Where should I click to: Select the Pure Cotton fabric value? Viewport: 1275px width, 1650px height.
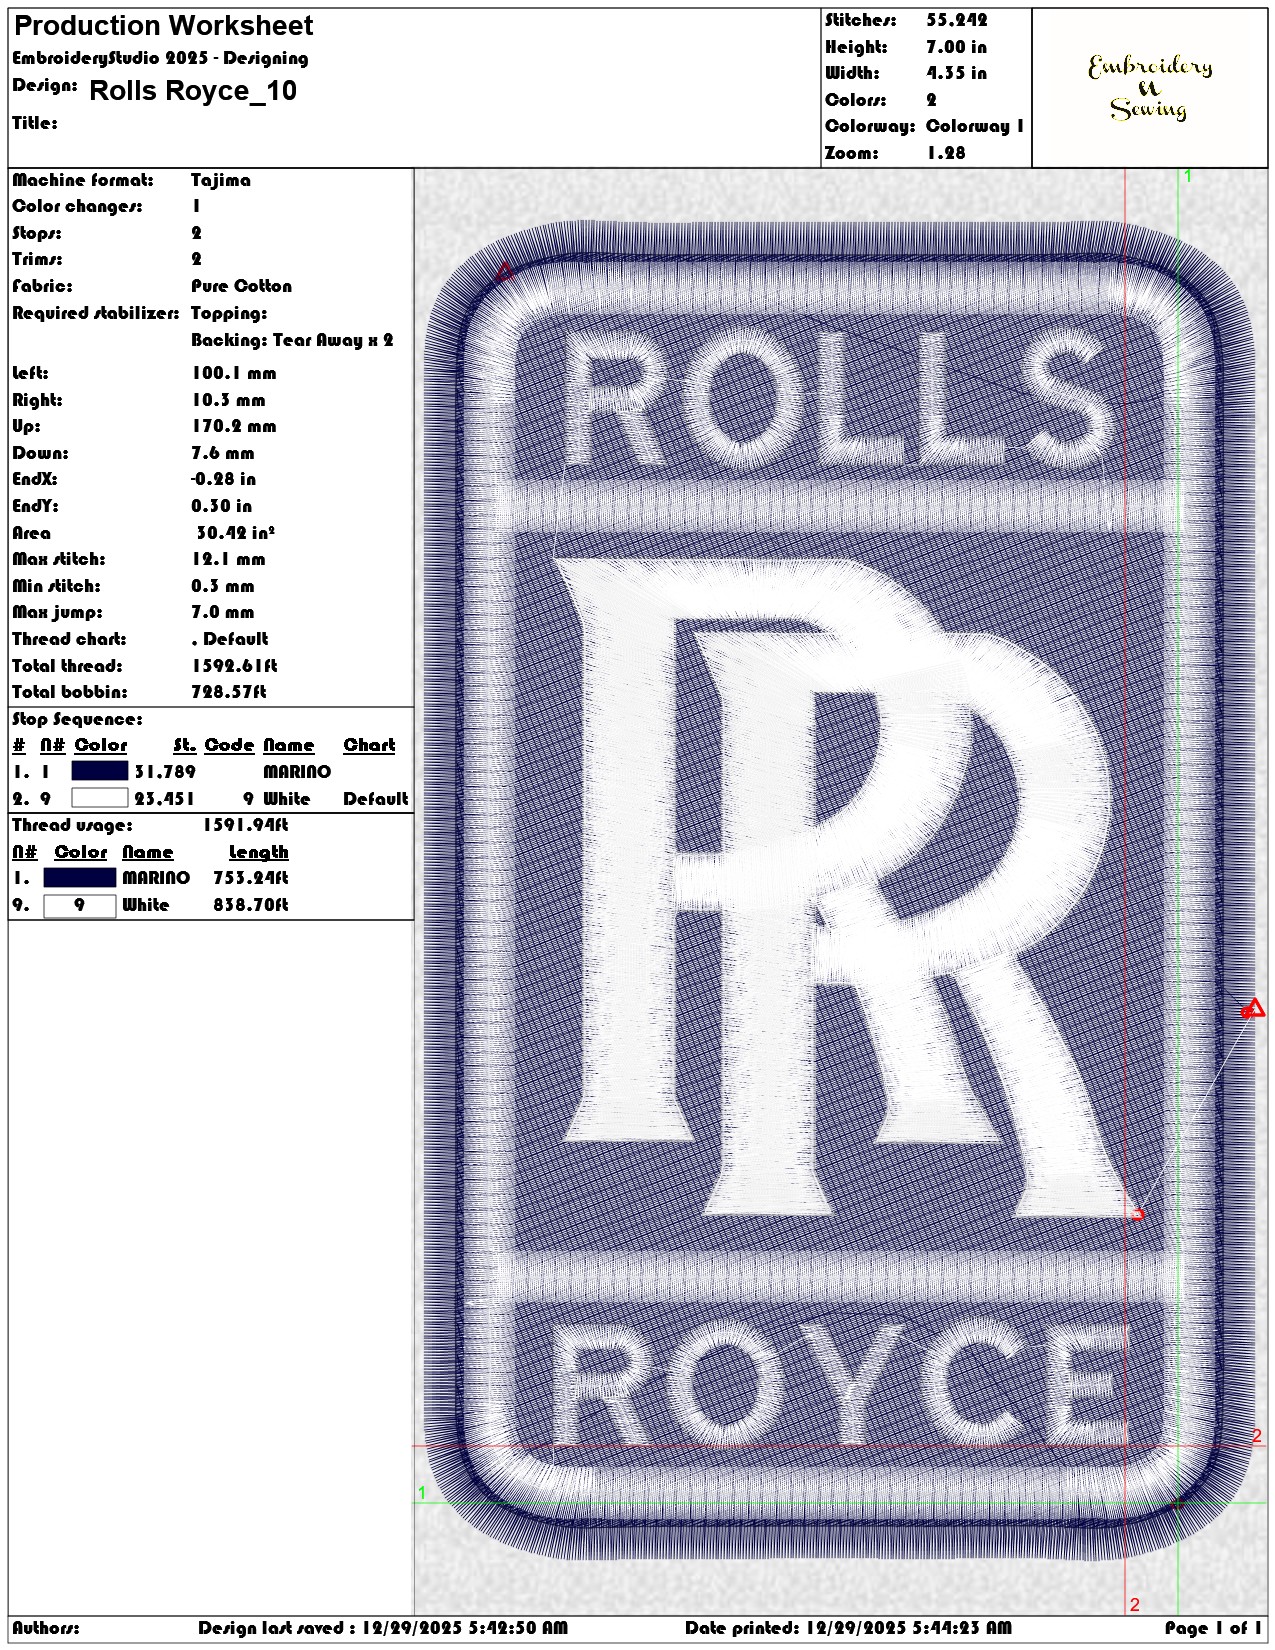[241, 286]
